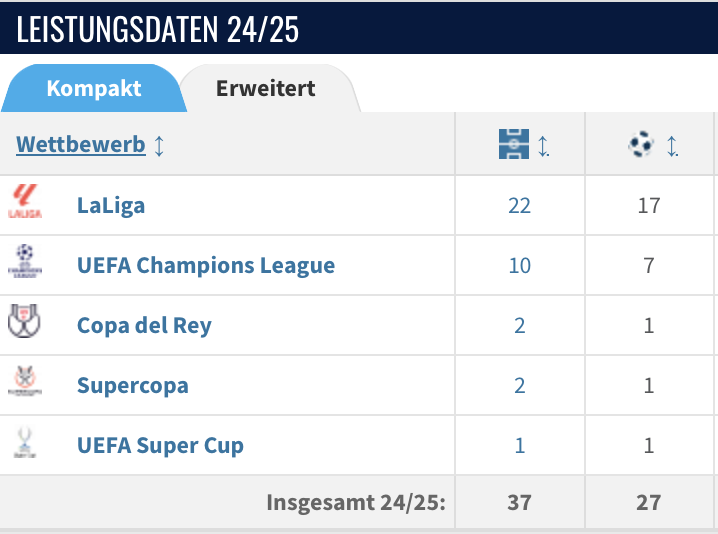Click the 22 LaLiga appearances number
The image size is (718, 534).
[519, 206]
